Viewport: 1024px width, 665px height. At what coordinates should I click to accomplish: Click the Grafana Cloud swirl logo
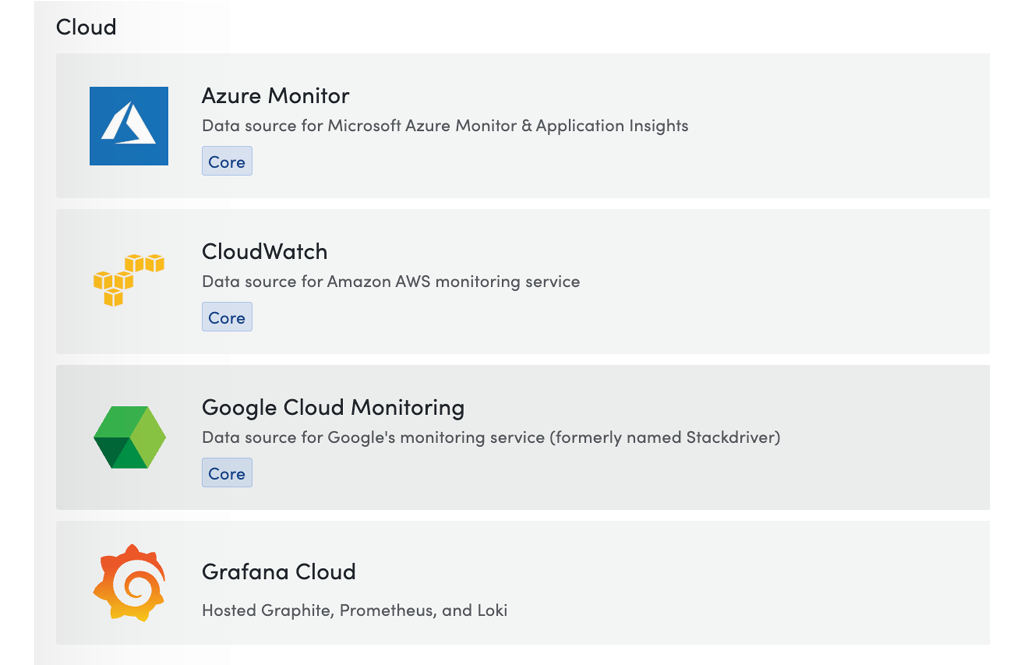[129, 582]
